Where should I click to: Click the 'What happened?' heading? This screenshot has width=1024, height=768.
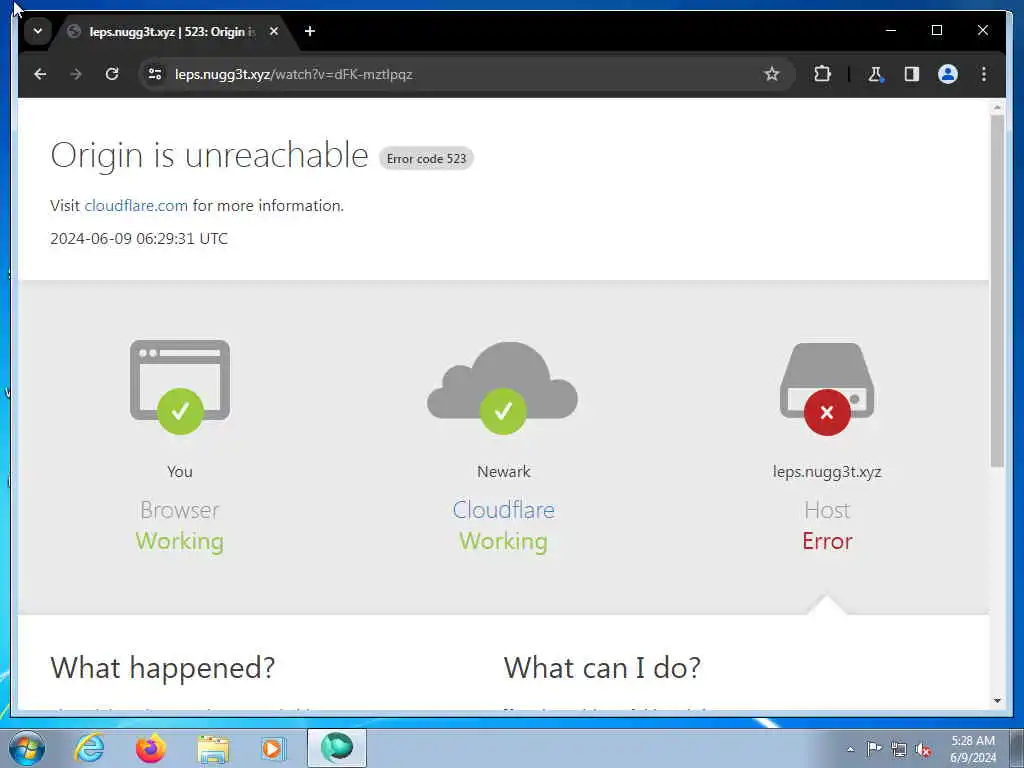coord(163,668)
